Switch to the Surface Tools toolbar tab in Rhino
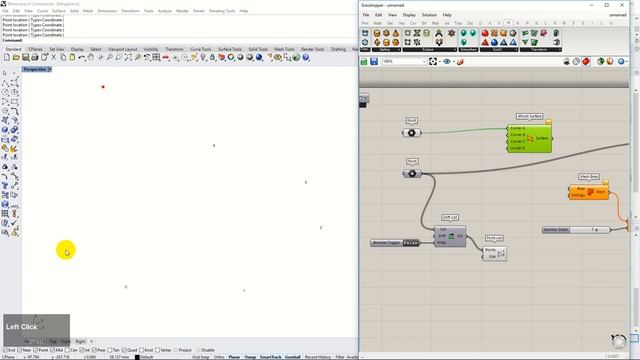 tap(230, 49)
